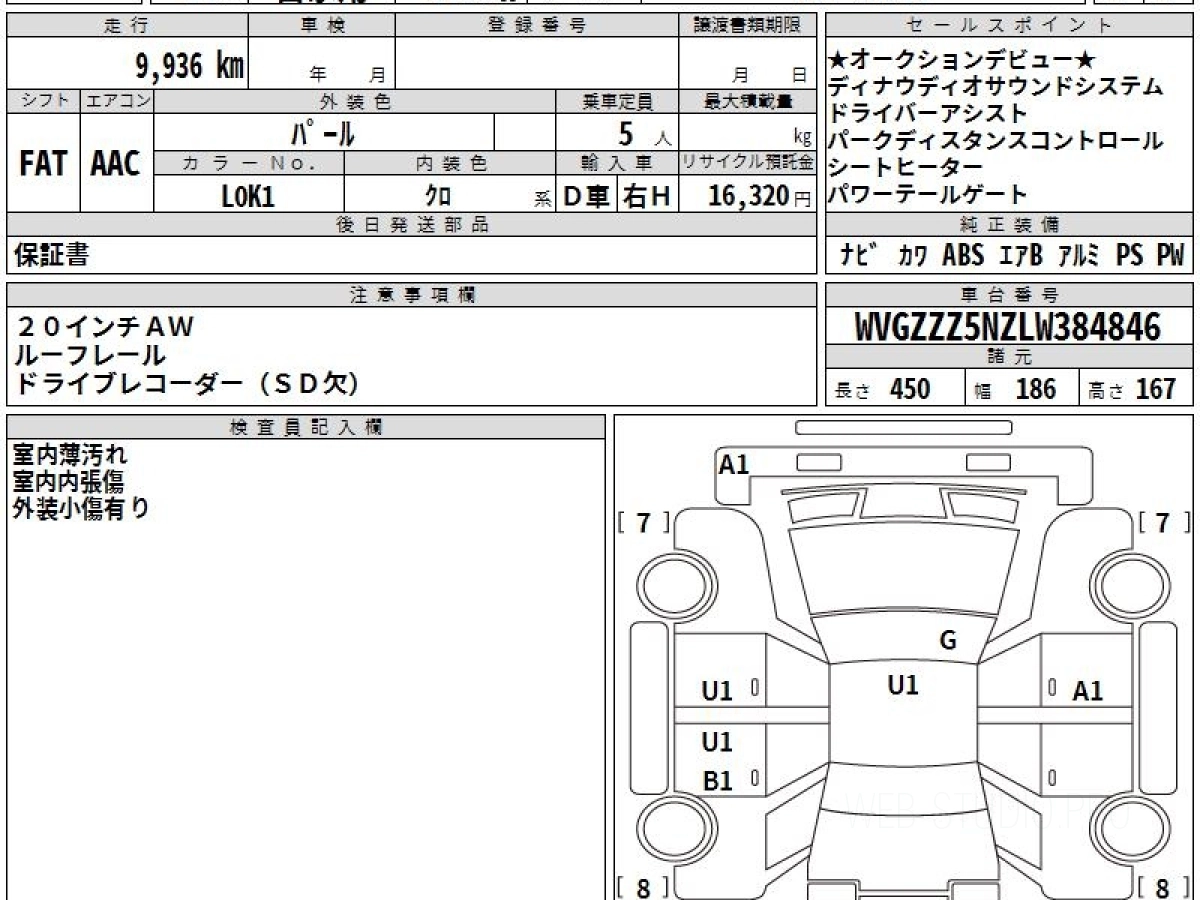
Task: Click the width value 186
Action: pyautogui.click(x=1036, y=389)
